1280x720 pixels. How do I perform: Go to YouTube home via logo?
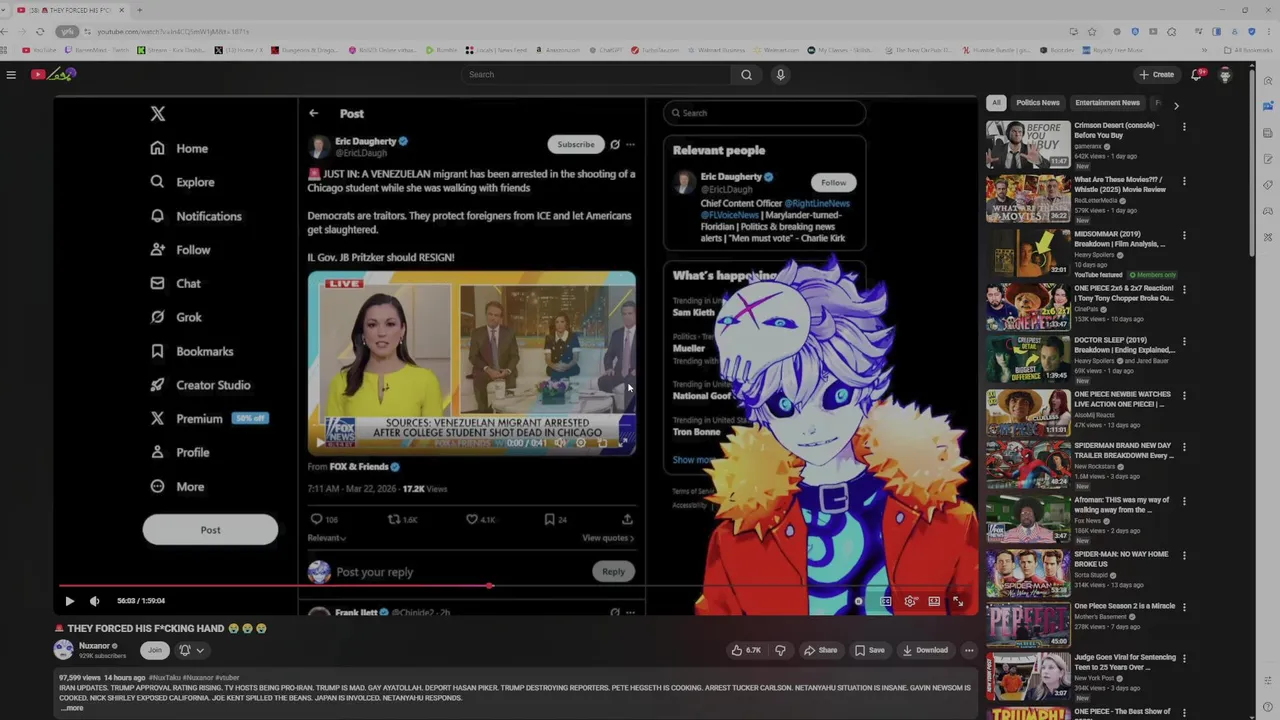coord(53,74)
